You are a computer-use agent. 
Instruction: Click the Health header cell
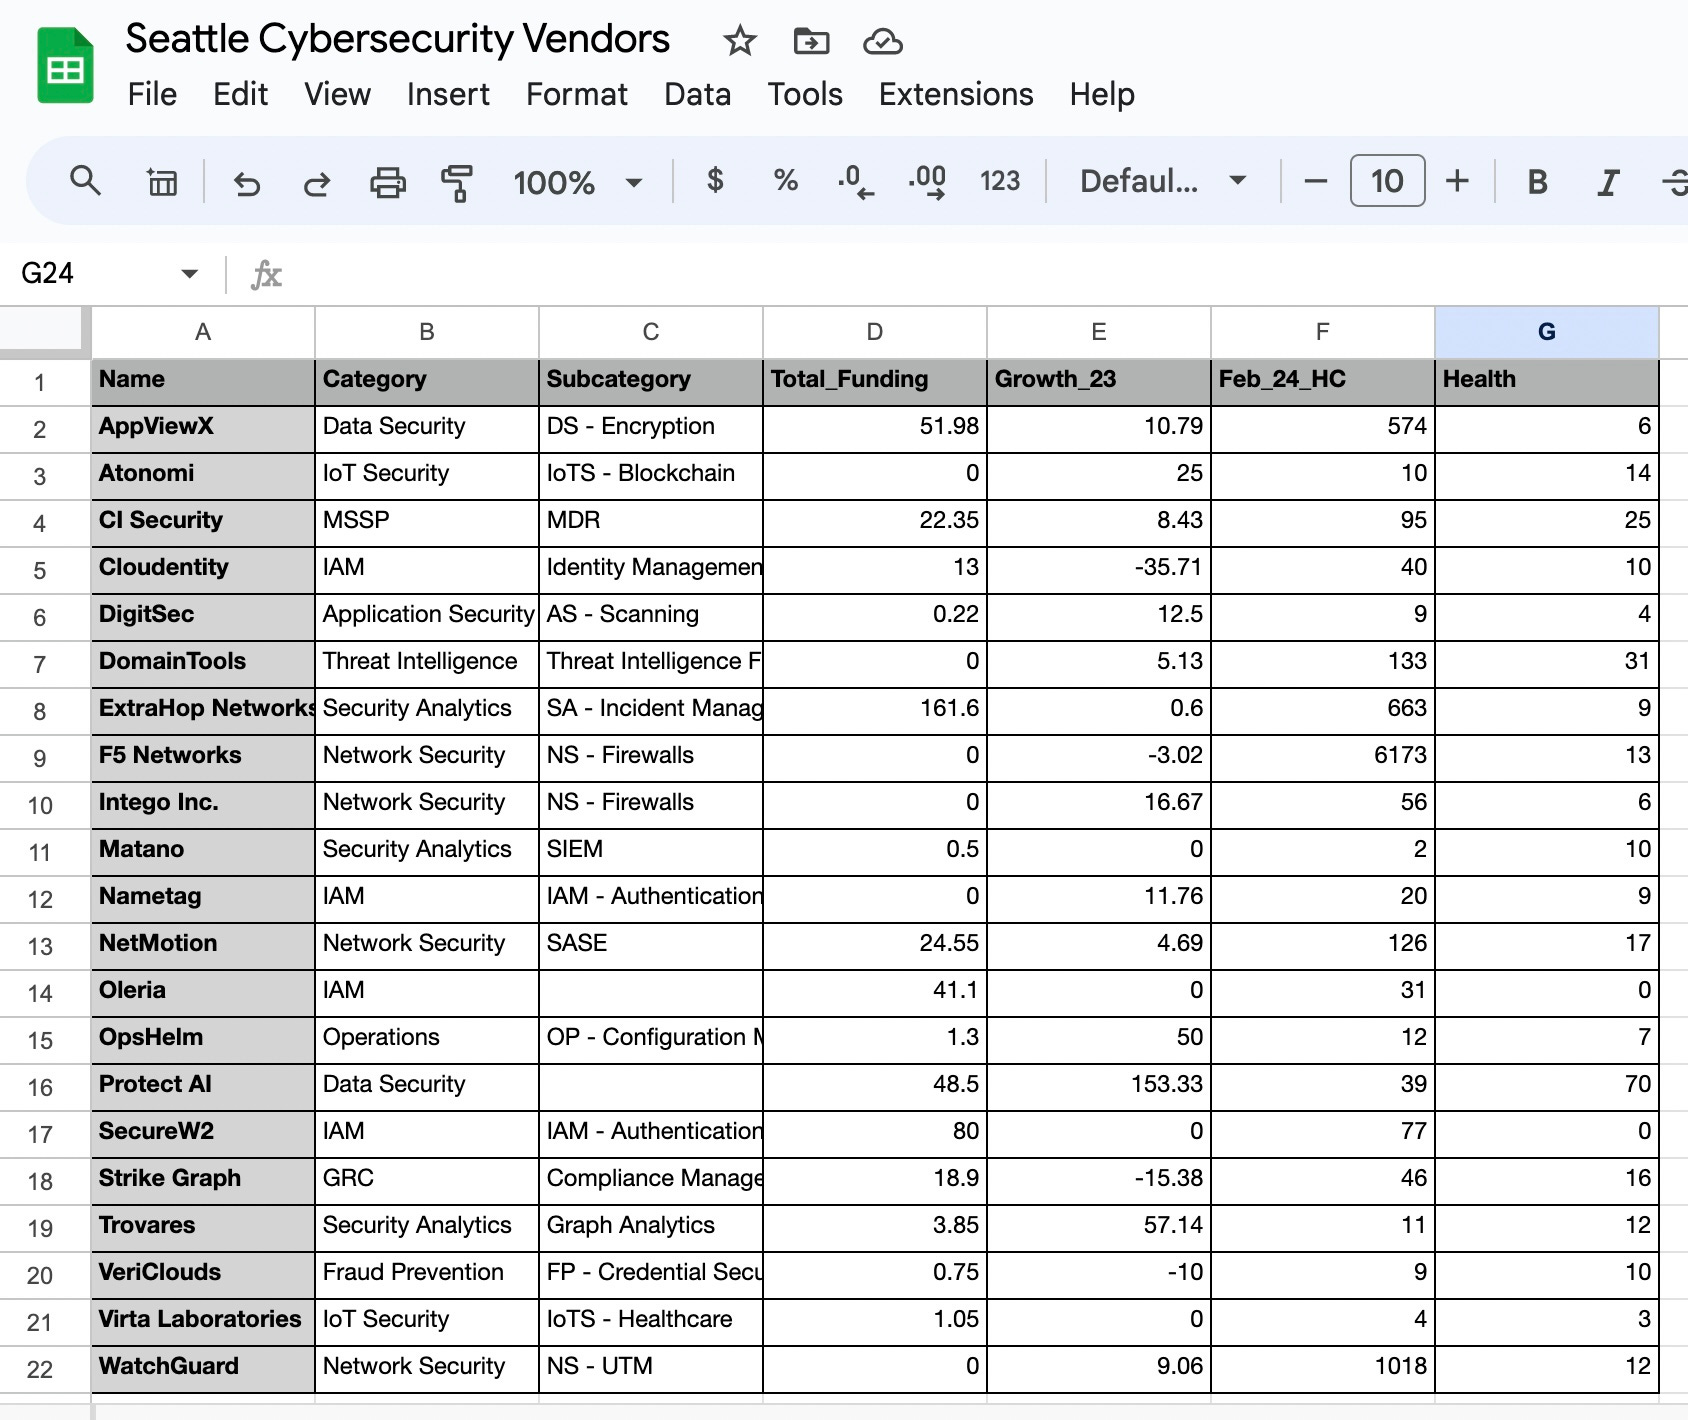coord(1547,381)
